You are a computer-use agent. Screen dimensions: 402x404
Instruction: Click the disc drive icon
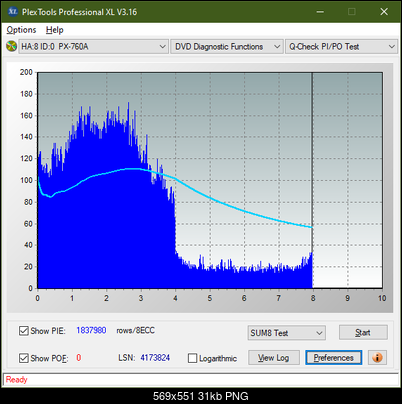[x=11, y=46]
